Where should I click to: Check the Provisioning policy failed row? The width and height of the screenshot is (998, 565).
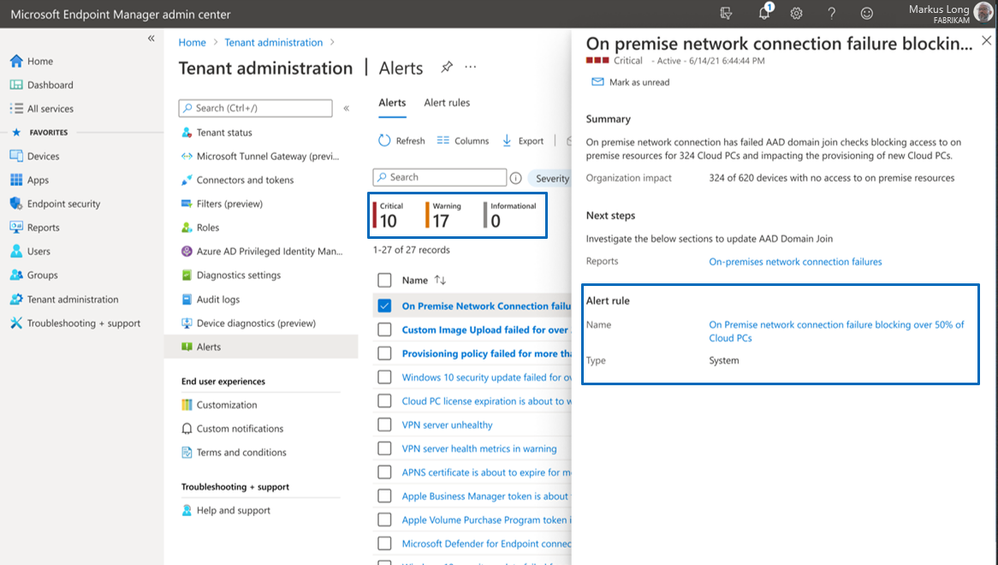coord(384,353)
